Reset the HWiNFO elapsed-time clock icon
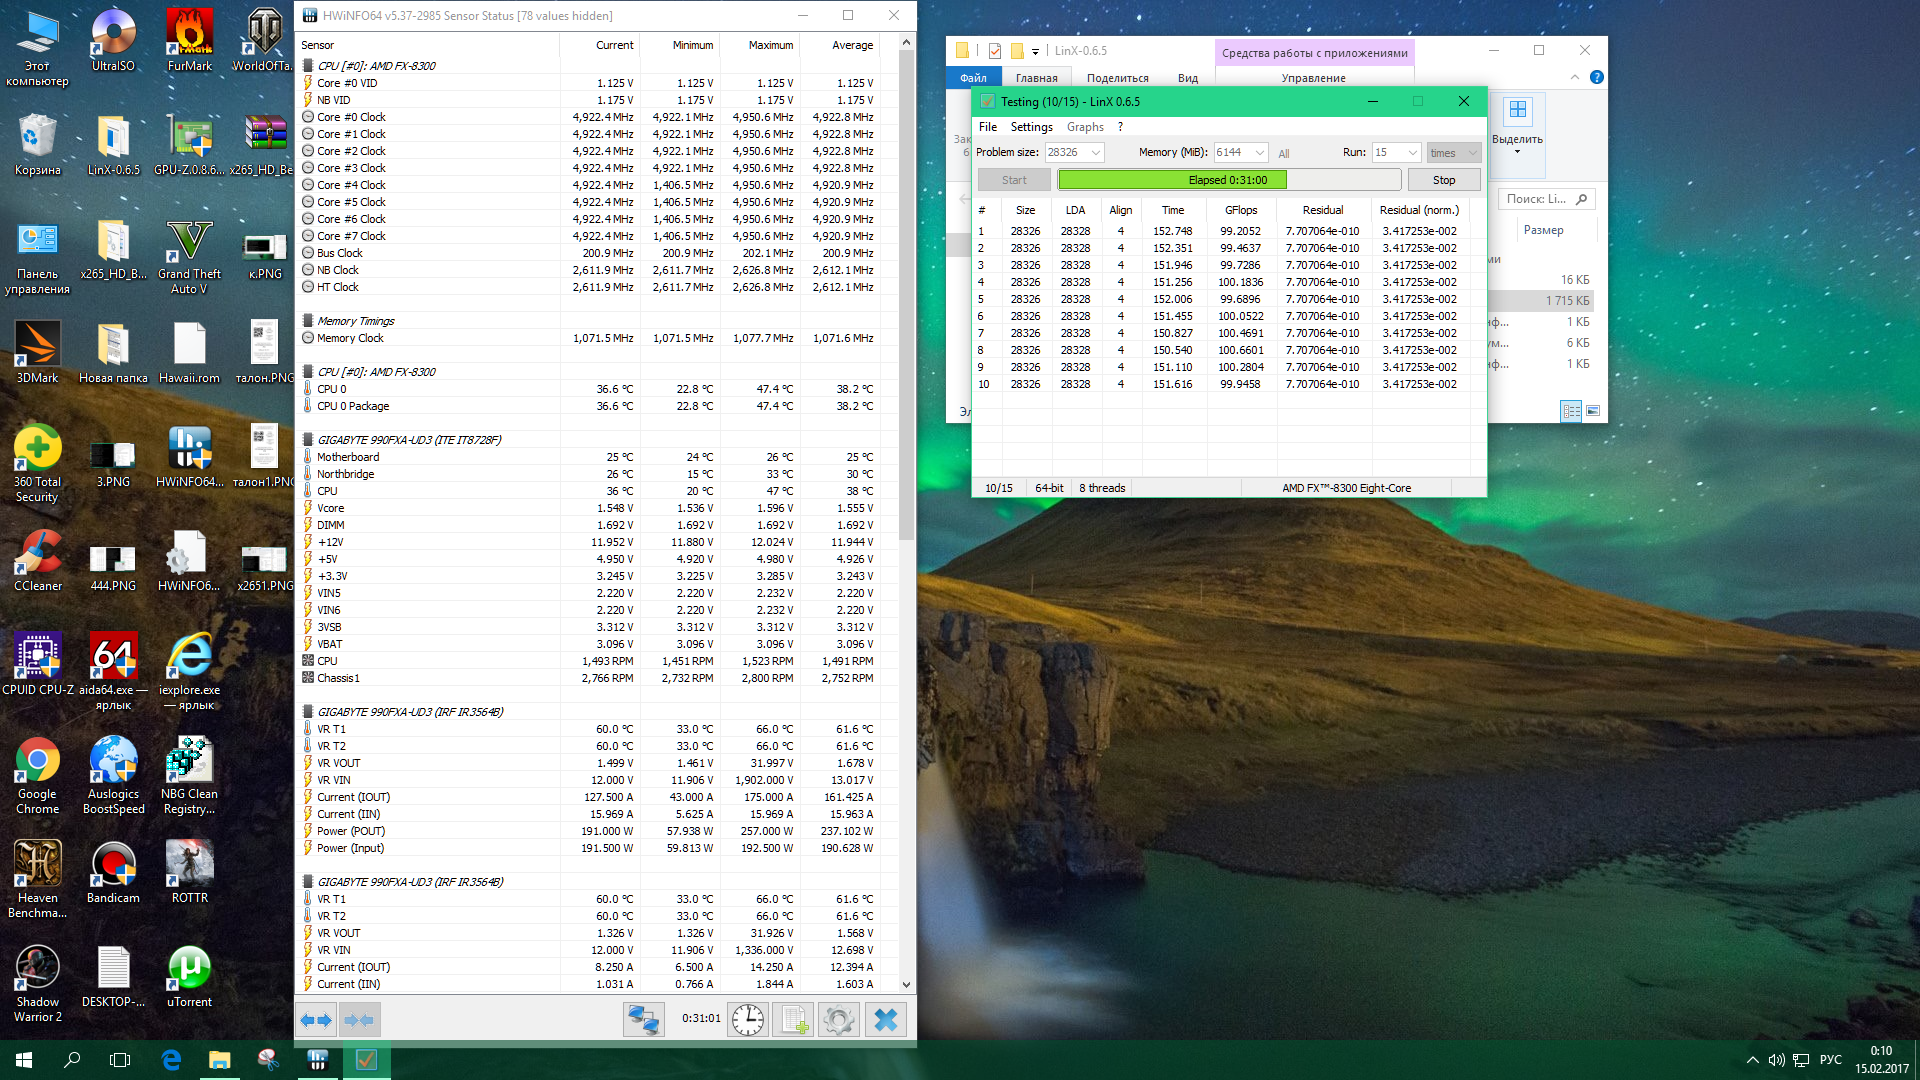Screen dimensions: 1920x1080 747,1020
